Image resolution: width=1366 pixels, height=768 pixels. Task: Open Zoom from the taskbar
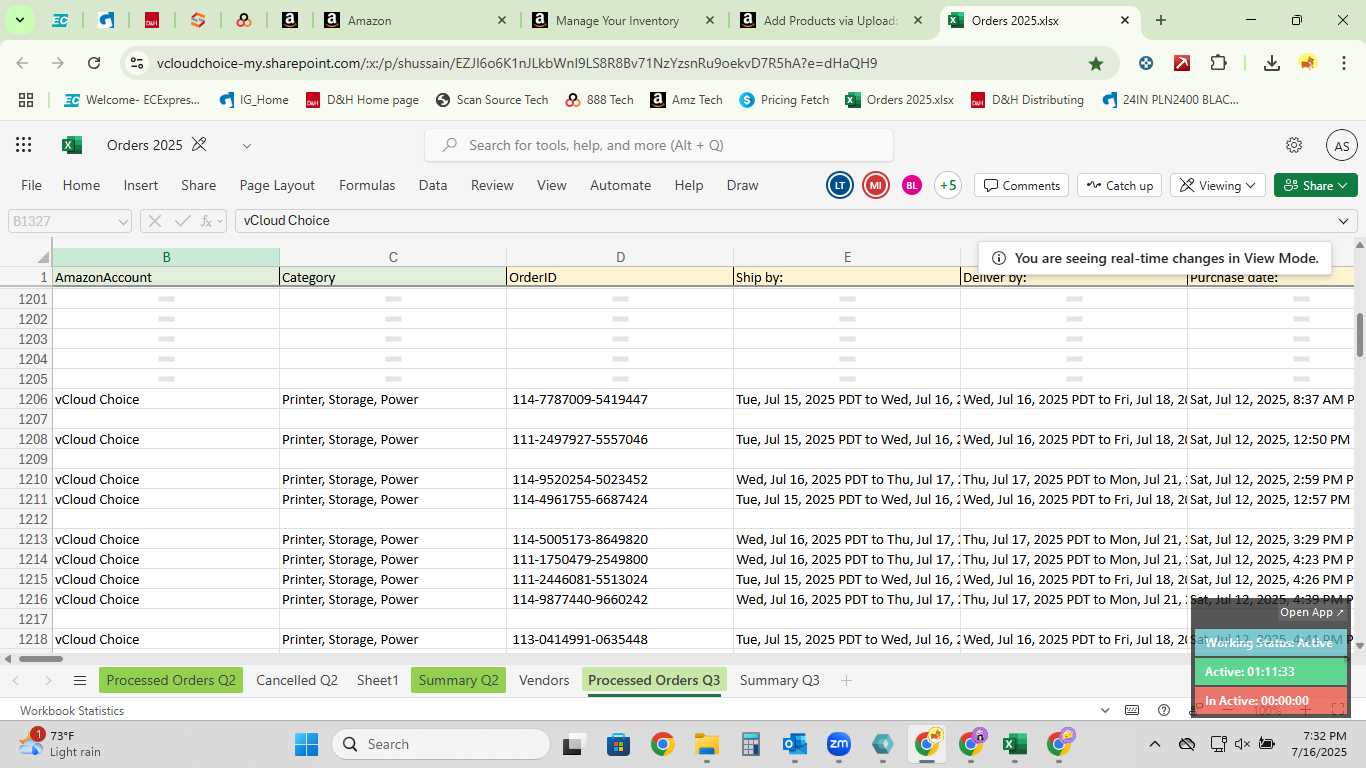(x=838, y=744)
